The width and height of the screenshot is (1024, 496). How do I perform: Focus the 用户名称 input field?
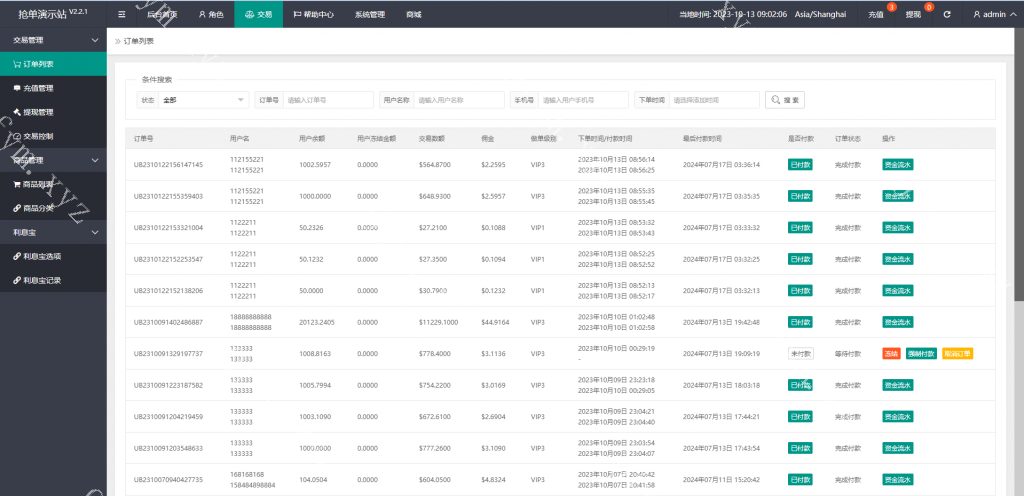(459, 100)
